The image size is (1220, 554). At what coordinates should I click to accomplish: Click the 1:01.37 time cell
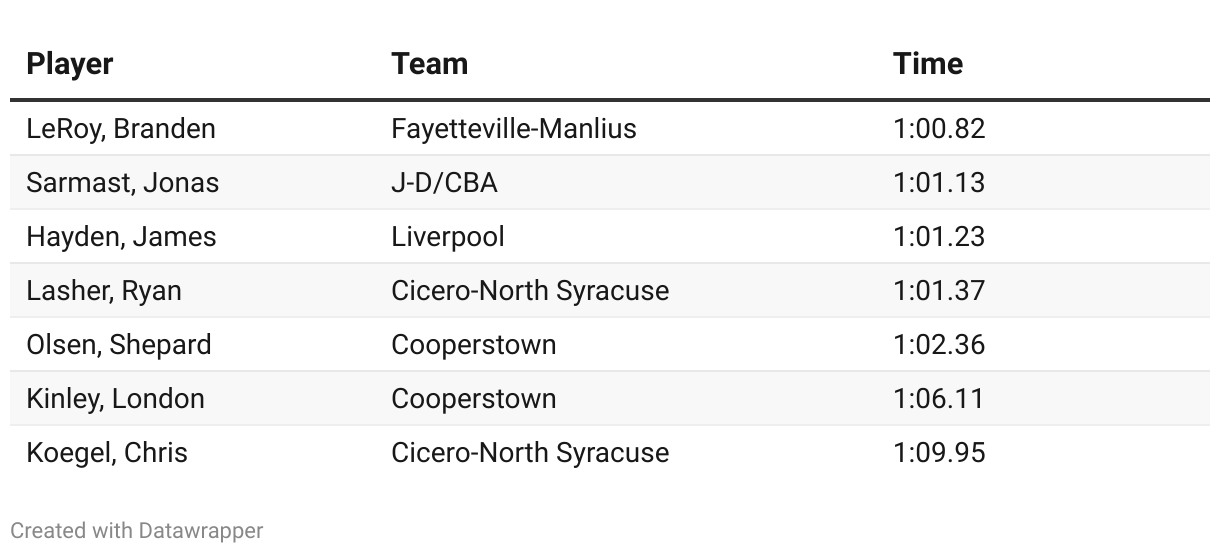pos(938,291)
